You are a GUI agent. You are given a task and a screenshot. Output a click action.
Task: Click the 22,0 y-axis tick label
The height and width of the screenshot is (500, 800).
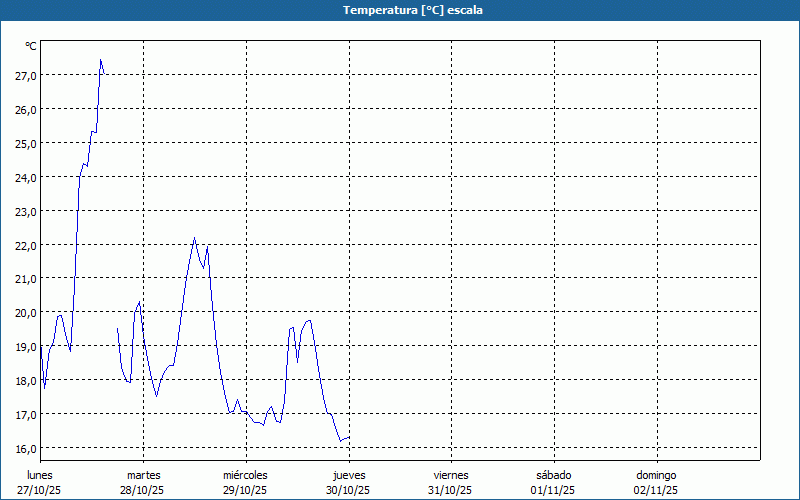(x=26, y=245)
